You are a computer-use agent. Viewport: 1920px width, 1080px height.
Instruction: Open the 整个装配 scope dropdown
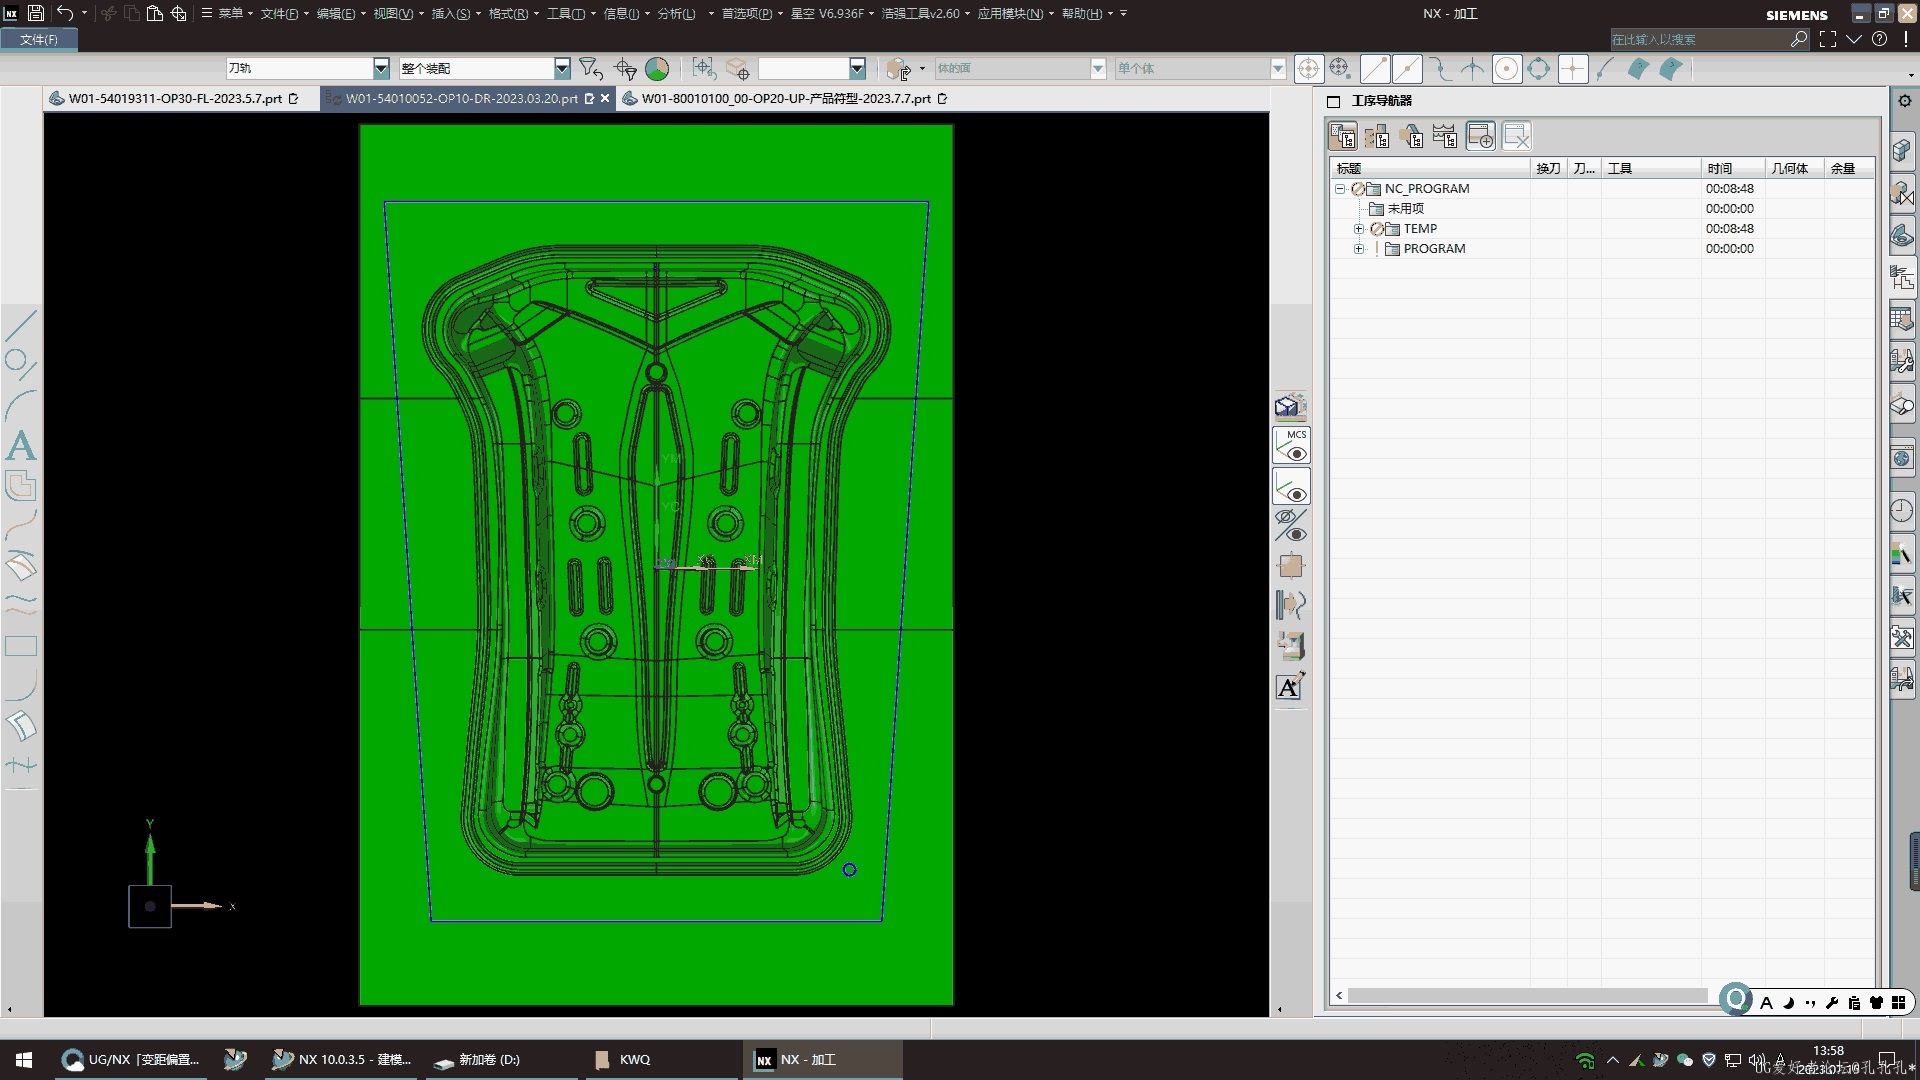pos(562,68)
